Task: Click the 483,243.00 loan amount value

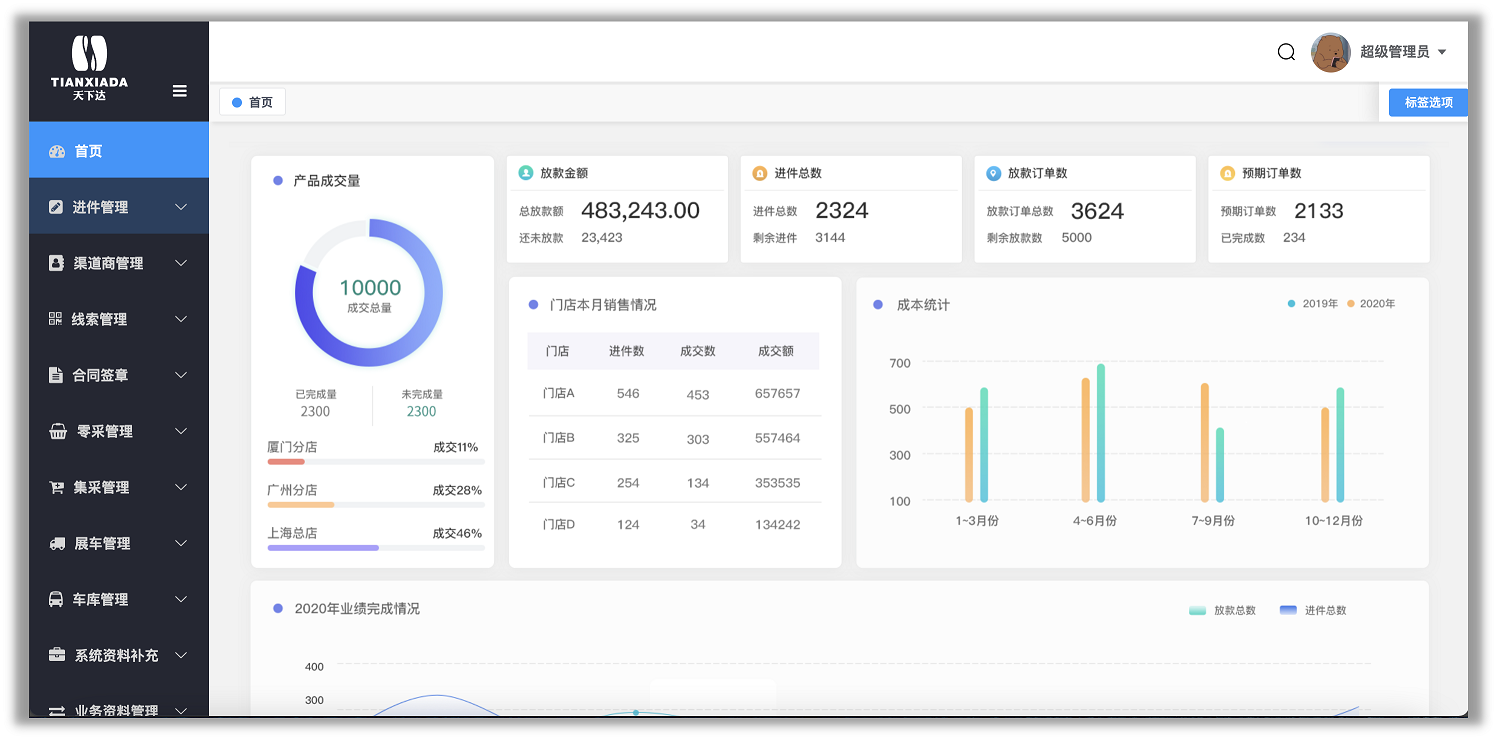Action: pyautogui.click(x=640, y=210)
